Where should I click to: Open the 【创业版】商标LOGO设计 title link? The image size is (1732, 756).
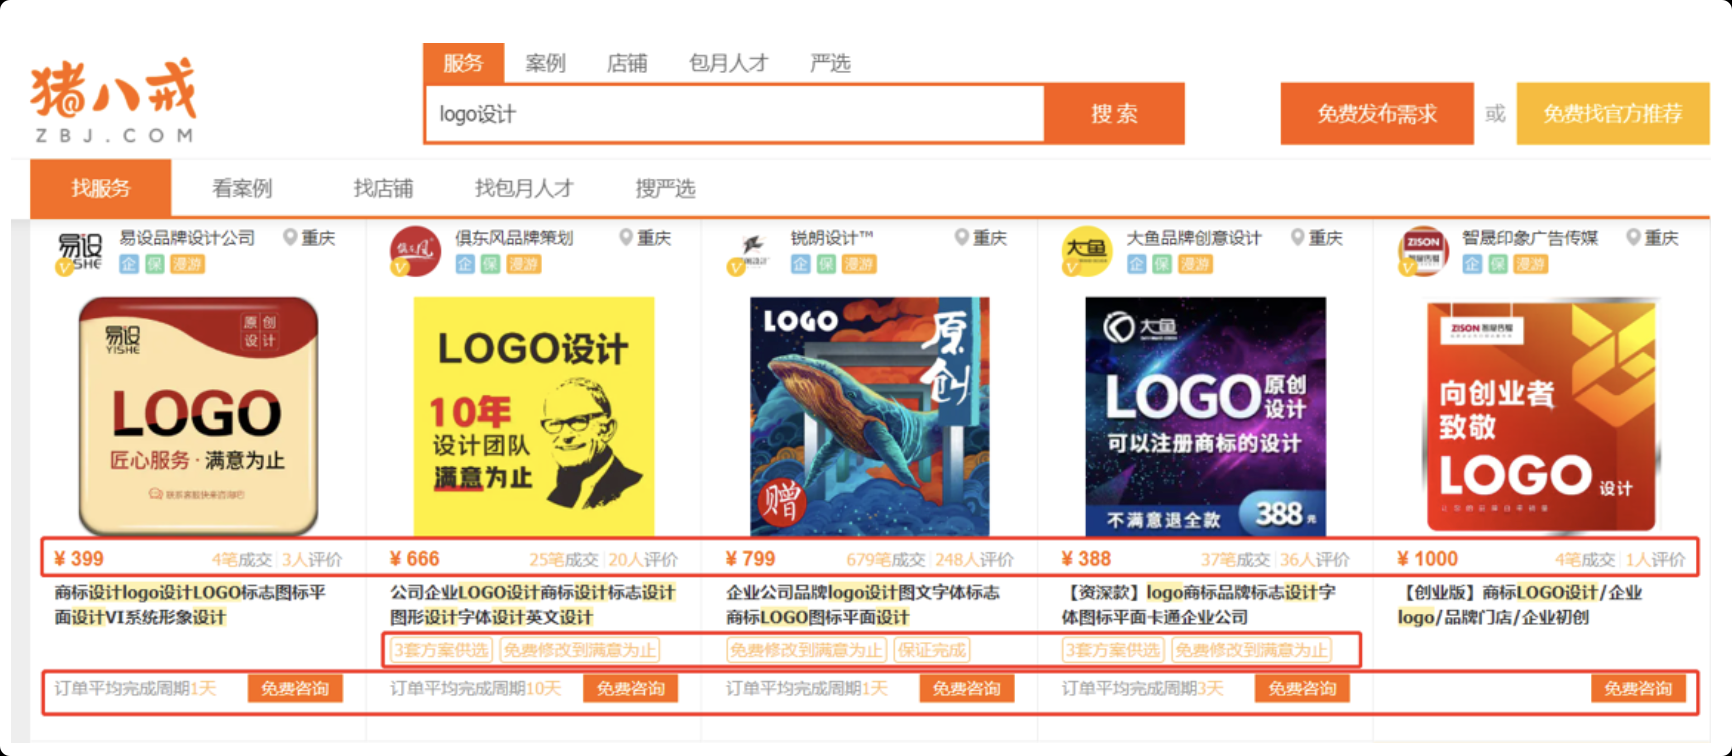pyautogui.click(x=1520, y=605)
